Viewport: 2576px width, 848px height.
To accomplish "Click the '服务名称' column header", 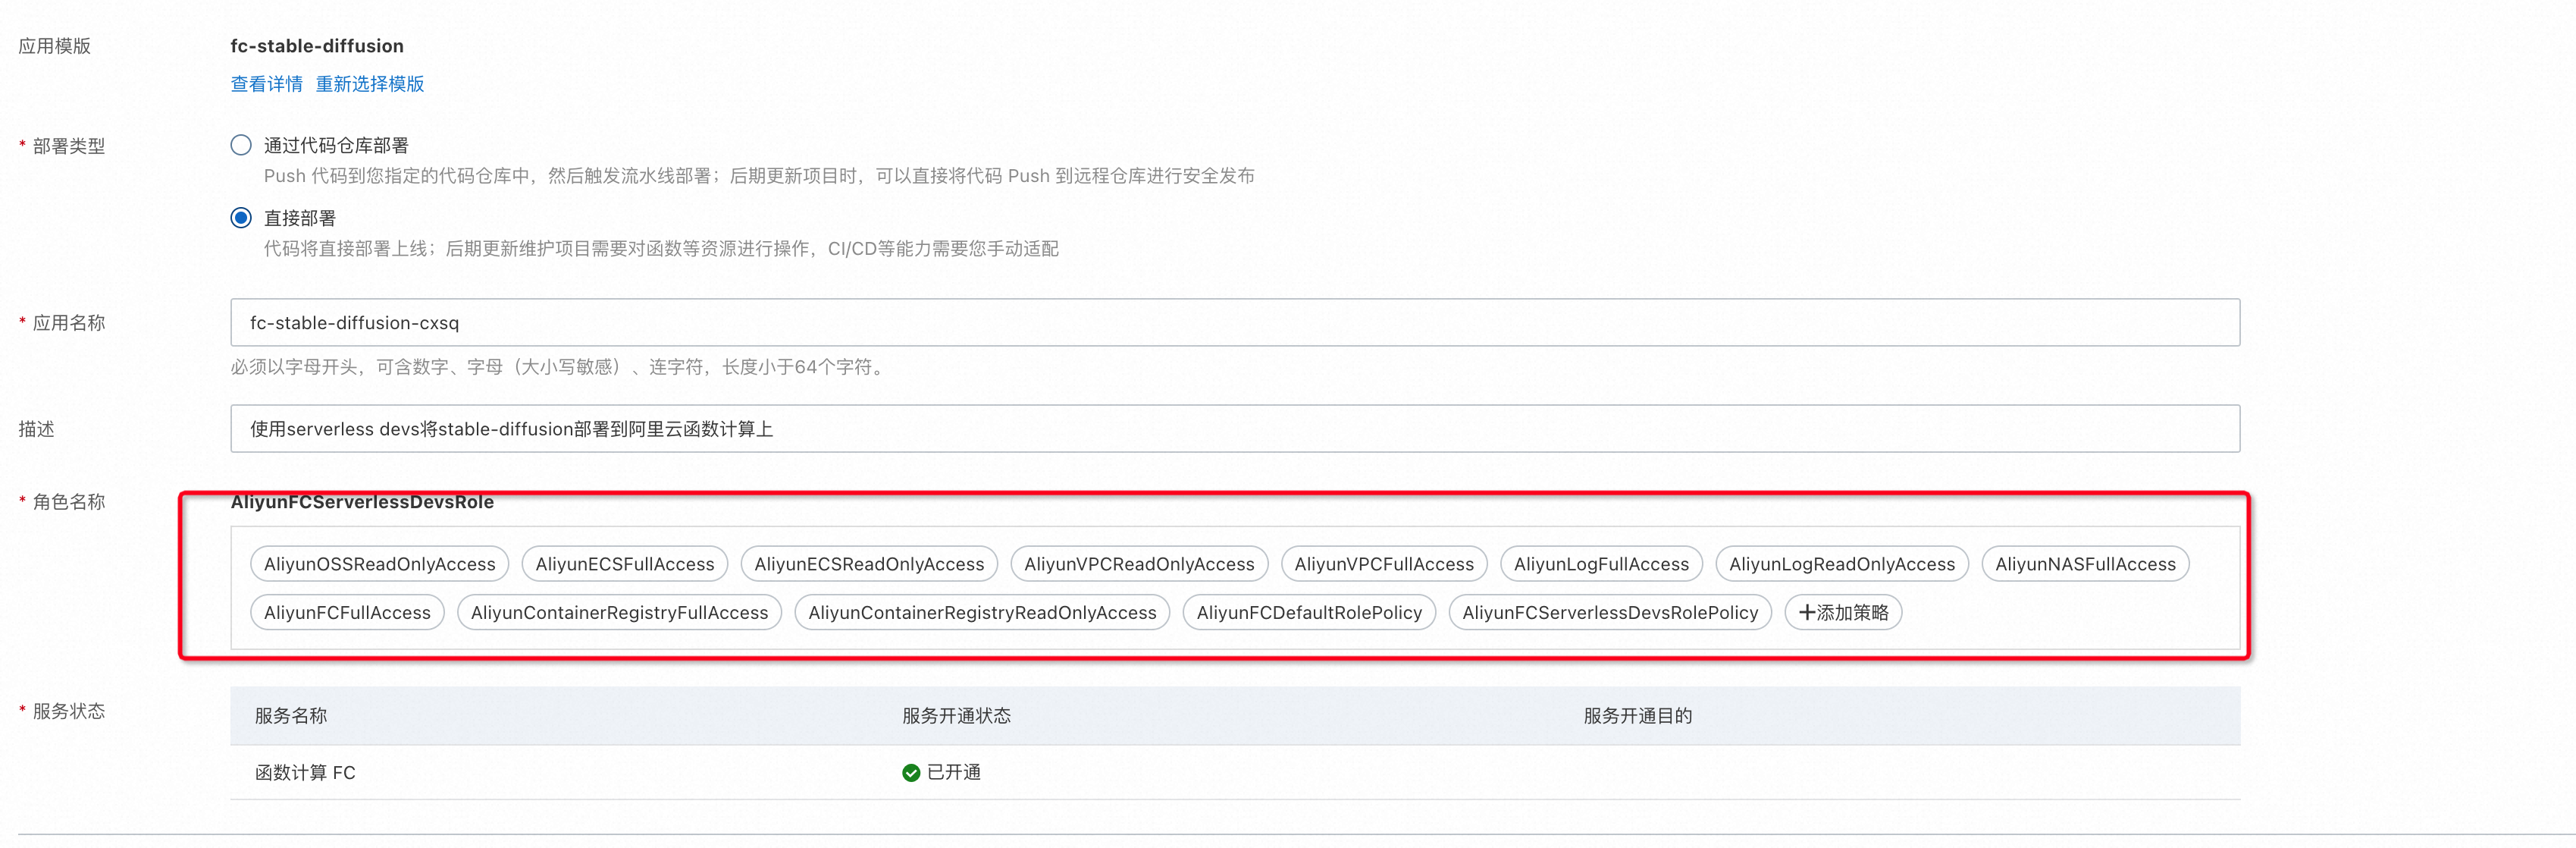I will pos(291,715).
